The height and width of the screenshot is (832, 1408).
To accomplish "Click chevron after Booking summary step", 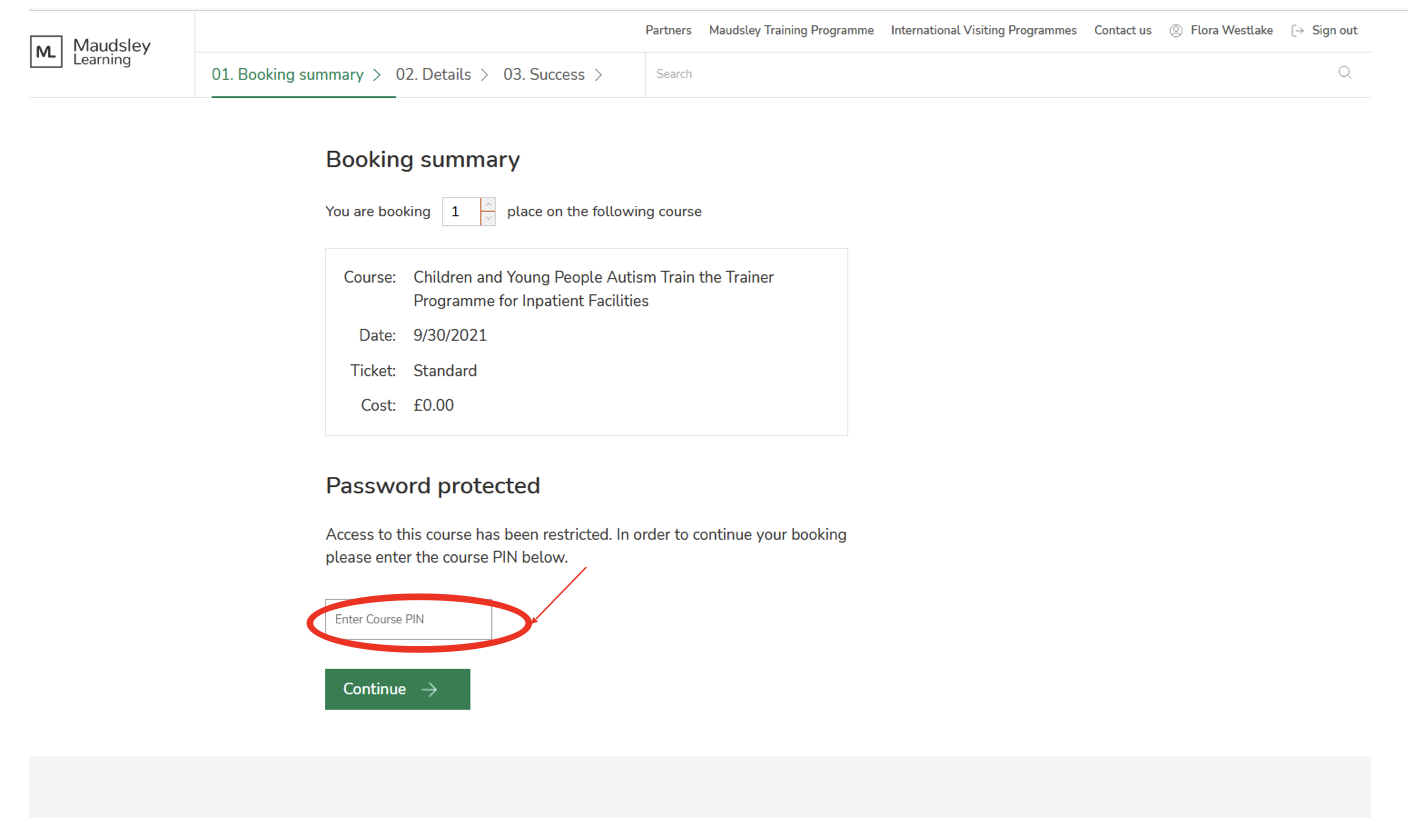I will point(377,75).
